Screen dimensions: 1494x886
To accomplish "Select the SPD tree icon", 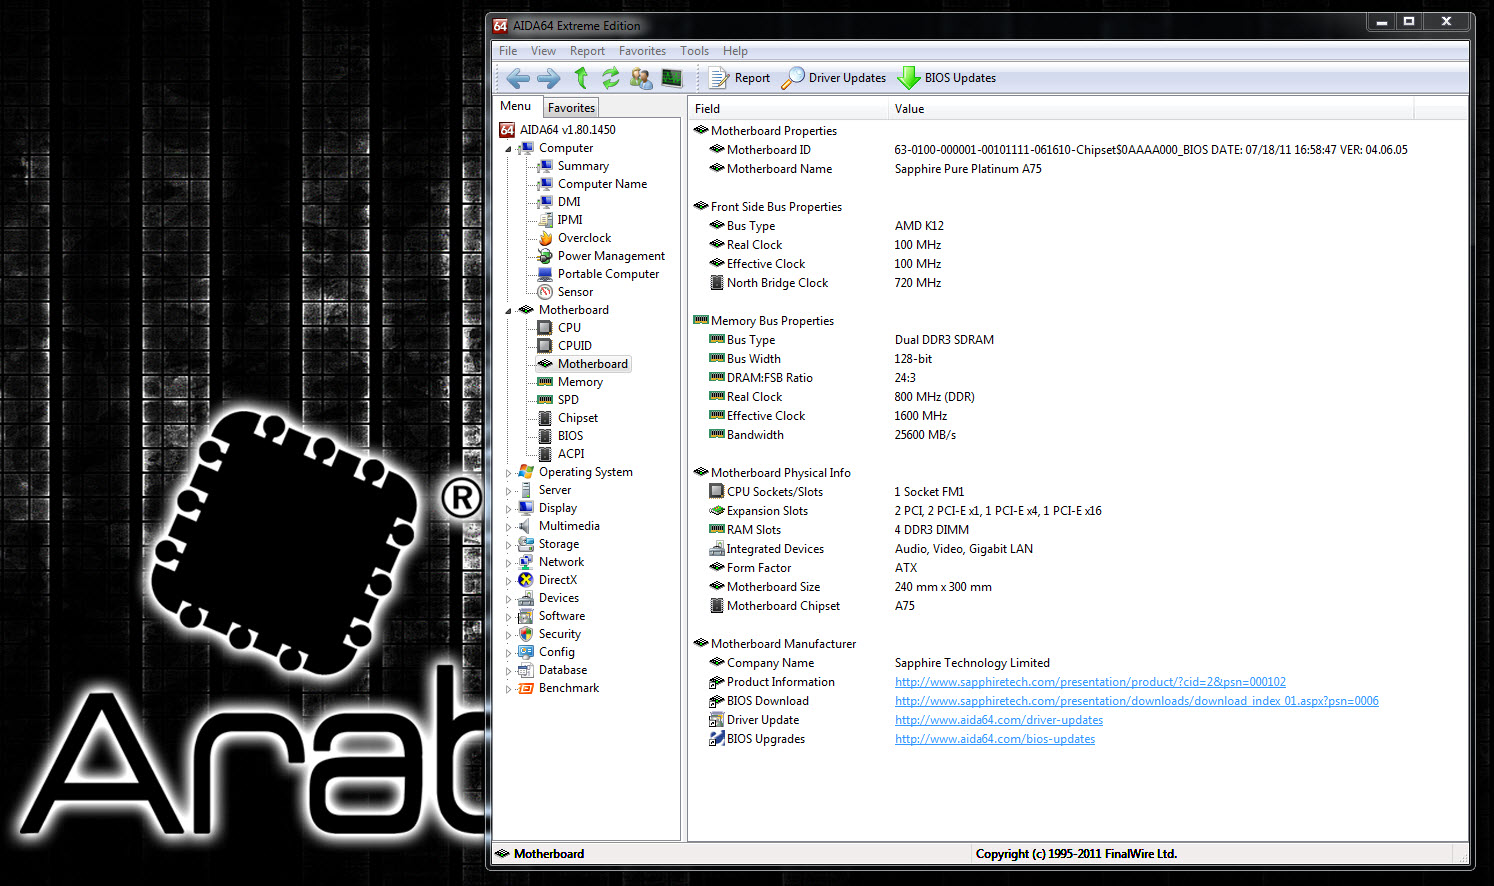I will point(545,400).
